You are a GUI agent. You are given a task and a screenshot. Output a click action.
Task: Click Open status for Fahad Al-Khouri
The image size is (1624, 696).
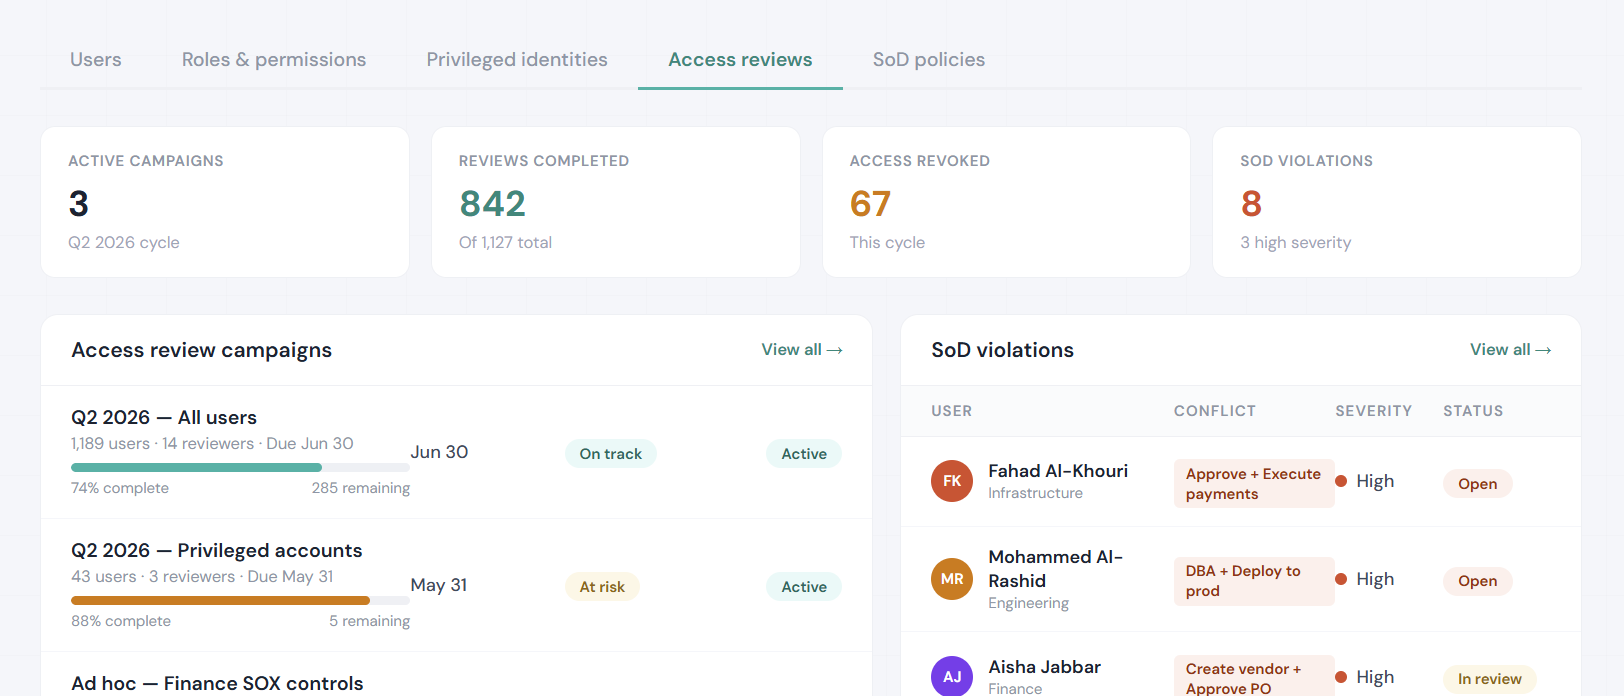pos(1478,484)
